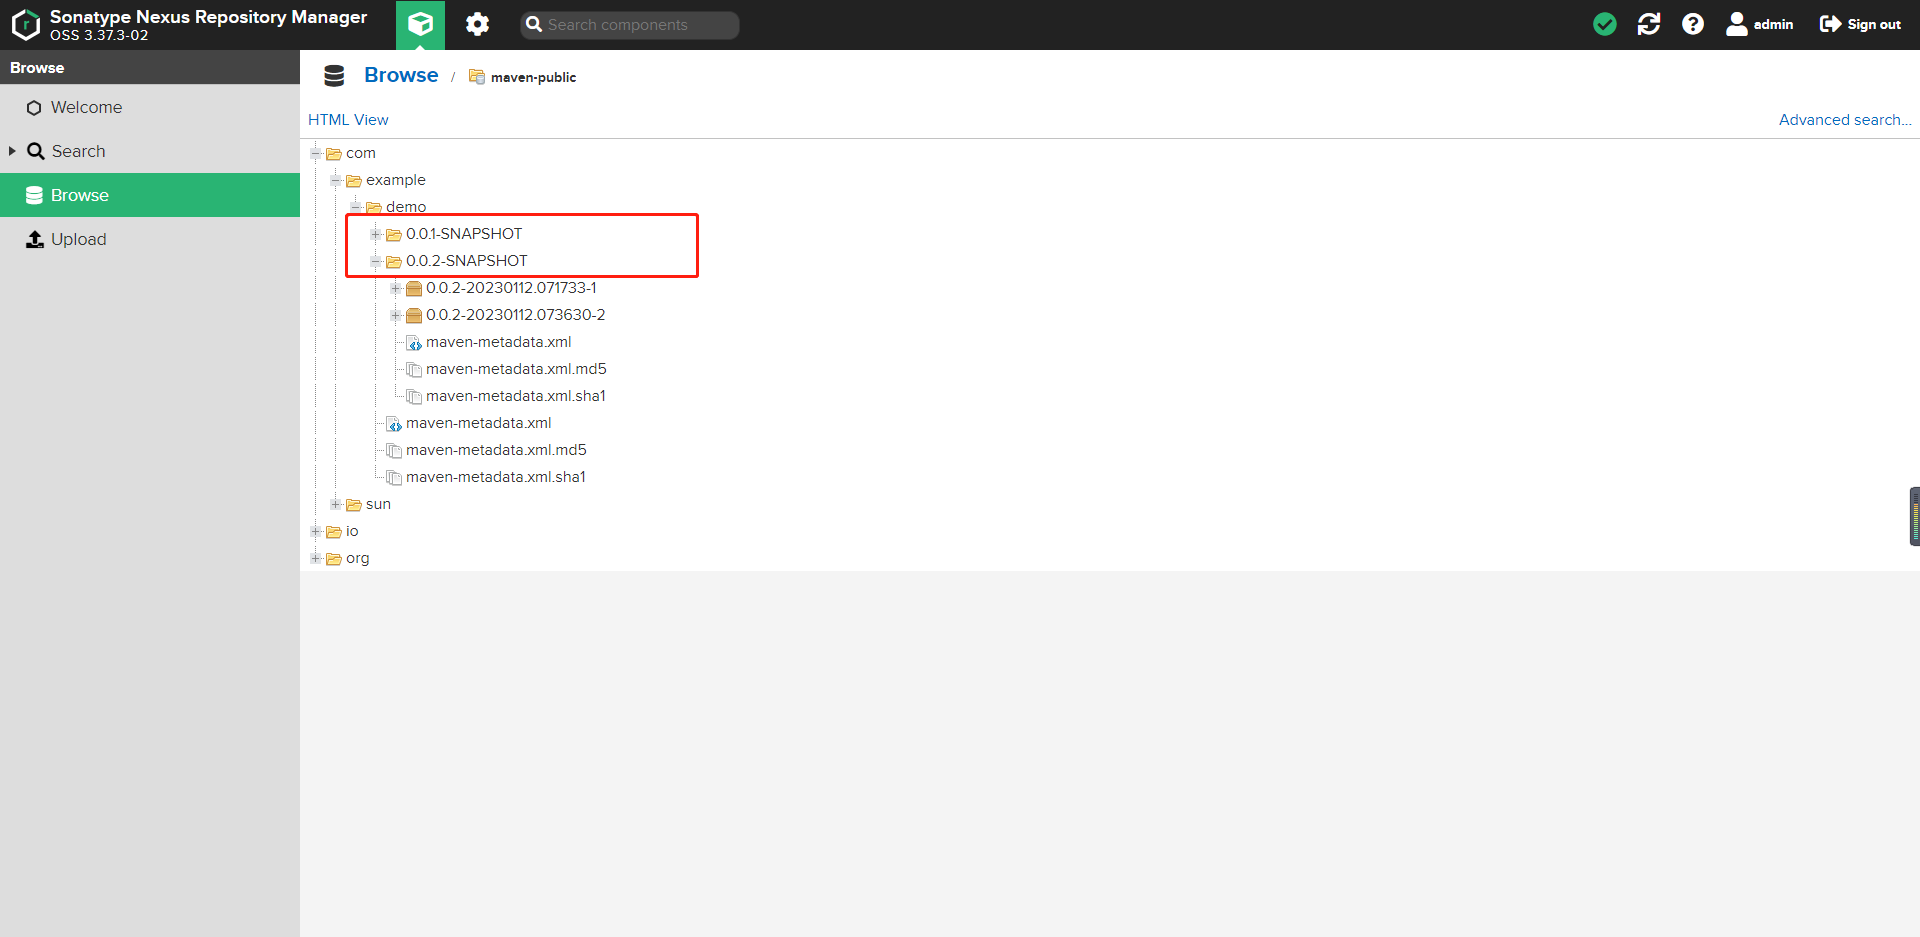Viewport: 1920px width, 937px height.
Task: Focus the Search components field
Action: pos(630,25)
